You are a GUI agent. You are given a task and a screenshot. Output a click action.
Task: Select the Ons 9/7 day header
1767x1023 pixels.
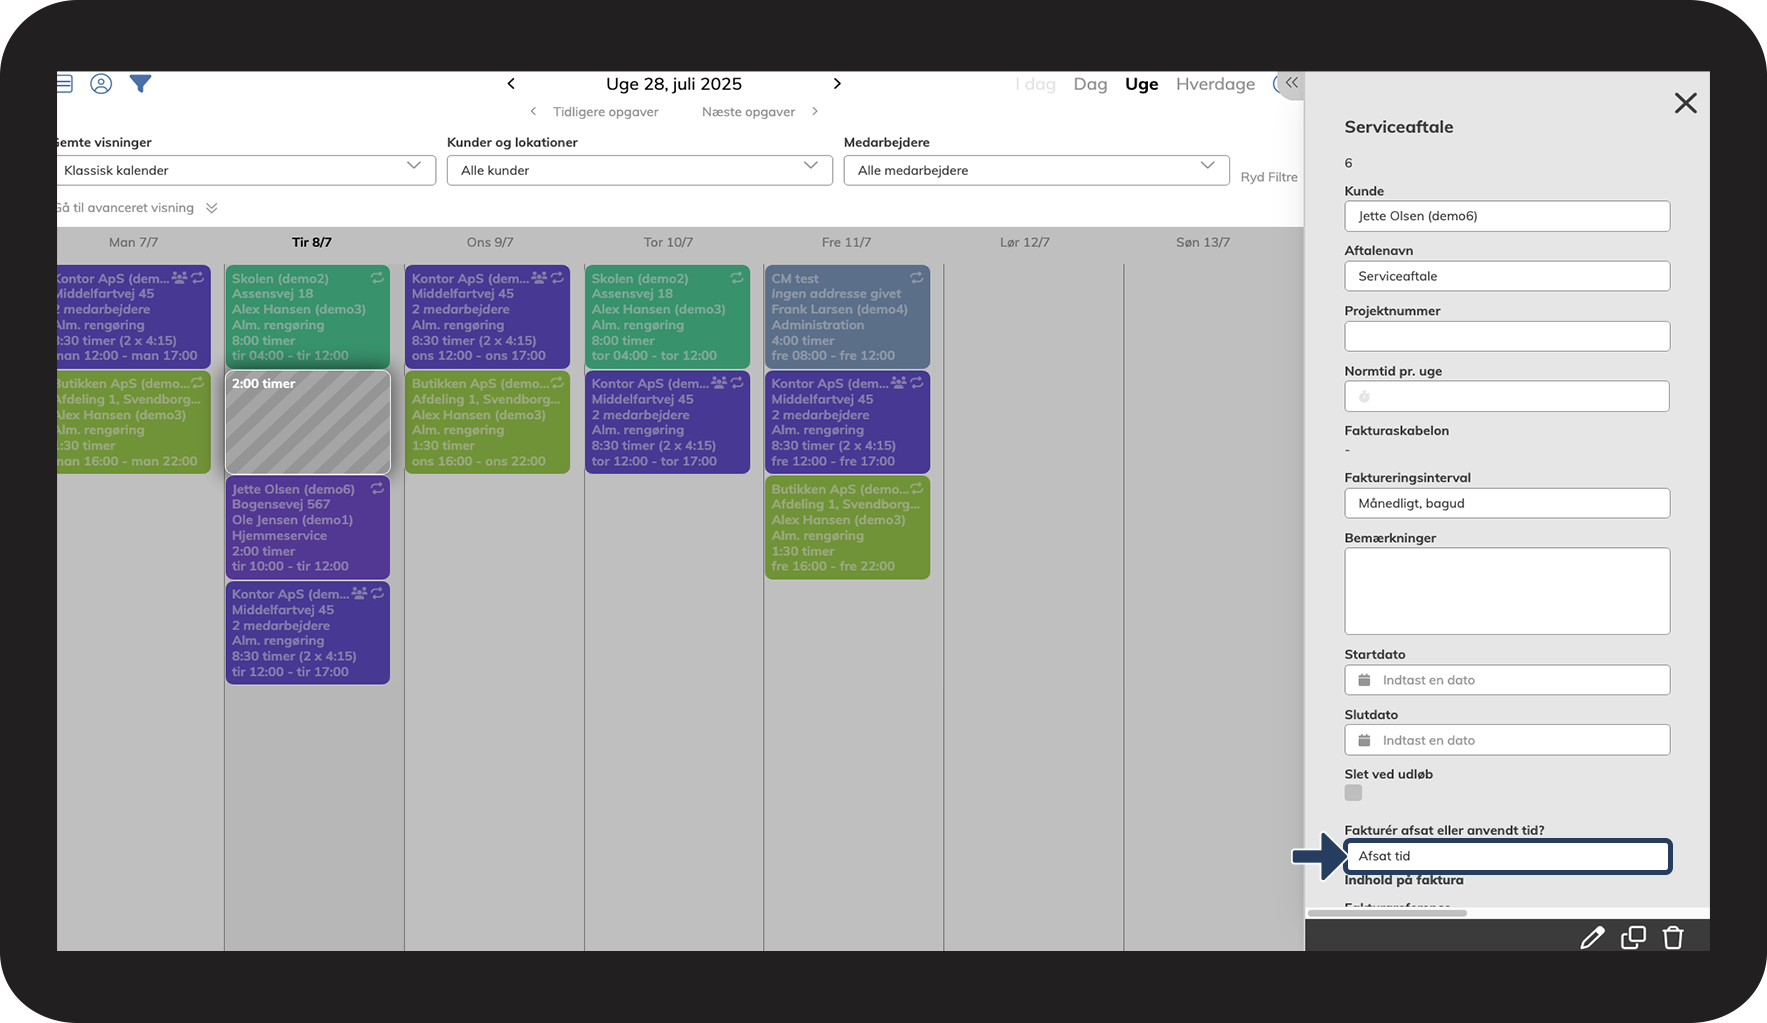click(490, 242)
